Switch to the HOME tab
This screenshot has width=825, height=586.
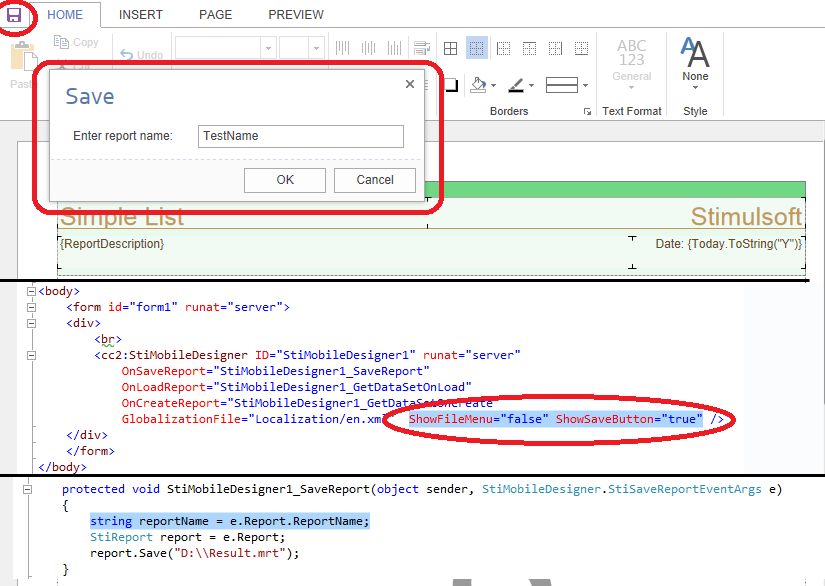point(65,15)
